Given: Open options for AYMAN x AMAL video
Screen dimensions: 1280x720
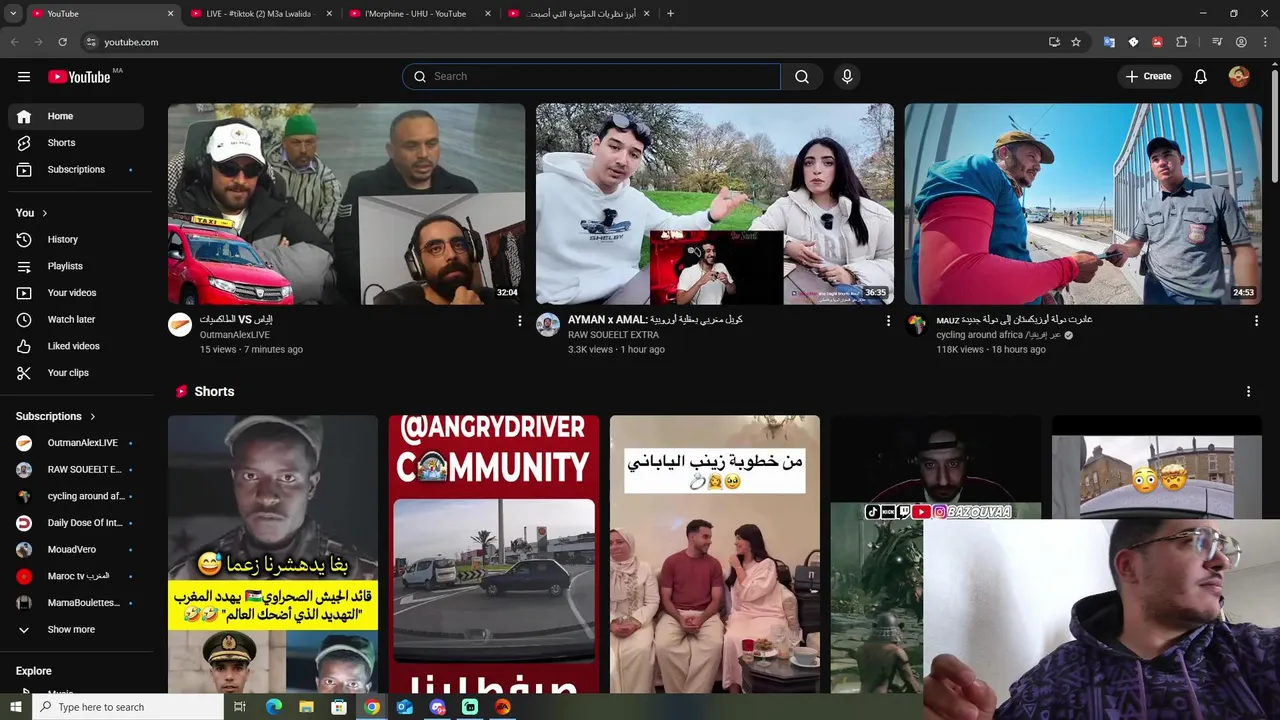Looking at the screenshot, I should click(x=888, y=321).
